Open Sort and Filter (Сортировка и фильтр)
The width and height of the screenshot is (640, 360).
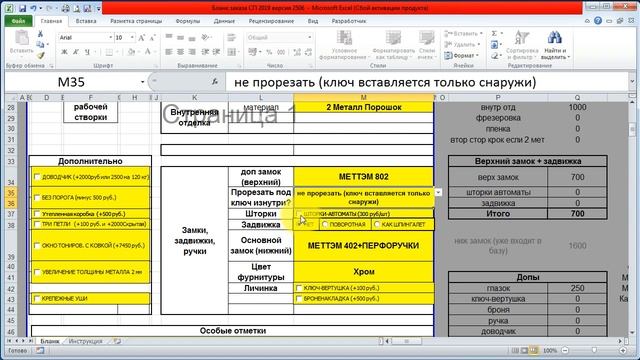[522, 45]
